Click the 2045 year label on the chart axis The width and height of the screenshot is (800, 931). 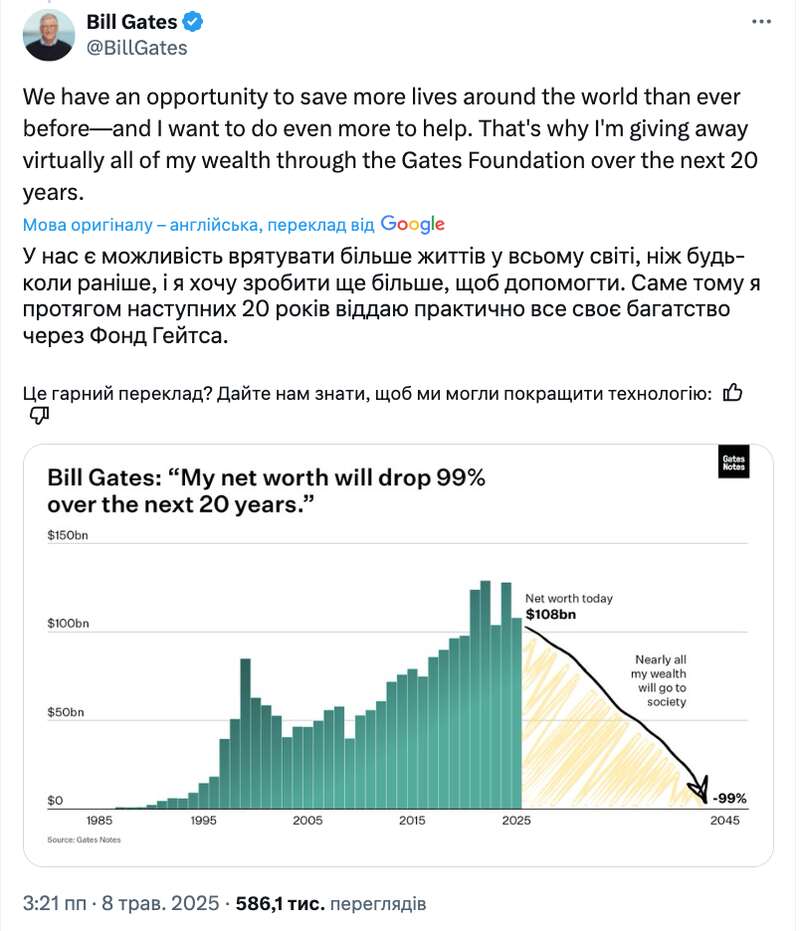(725, 821)
